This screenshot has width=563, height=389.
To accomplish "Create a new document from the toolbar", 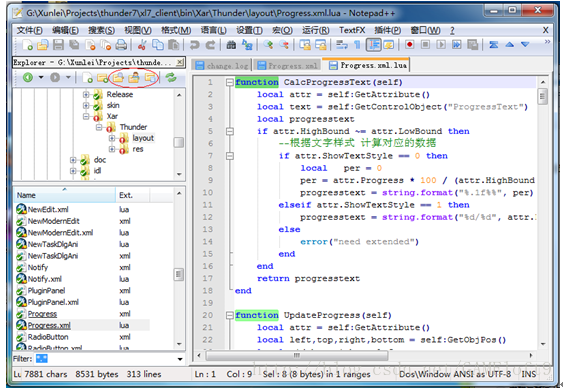I will [27, 45].
